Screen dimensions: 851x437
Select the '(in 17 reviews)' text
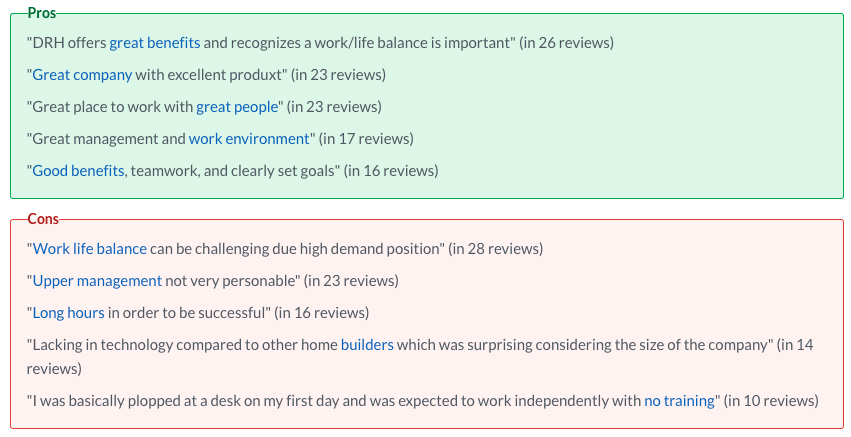(x=366, y=139)
